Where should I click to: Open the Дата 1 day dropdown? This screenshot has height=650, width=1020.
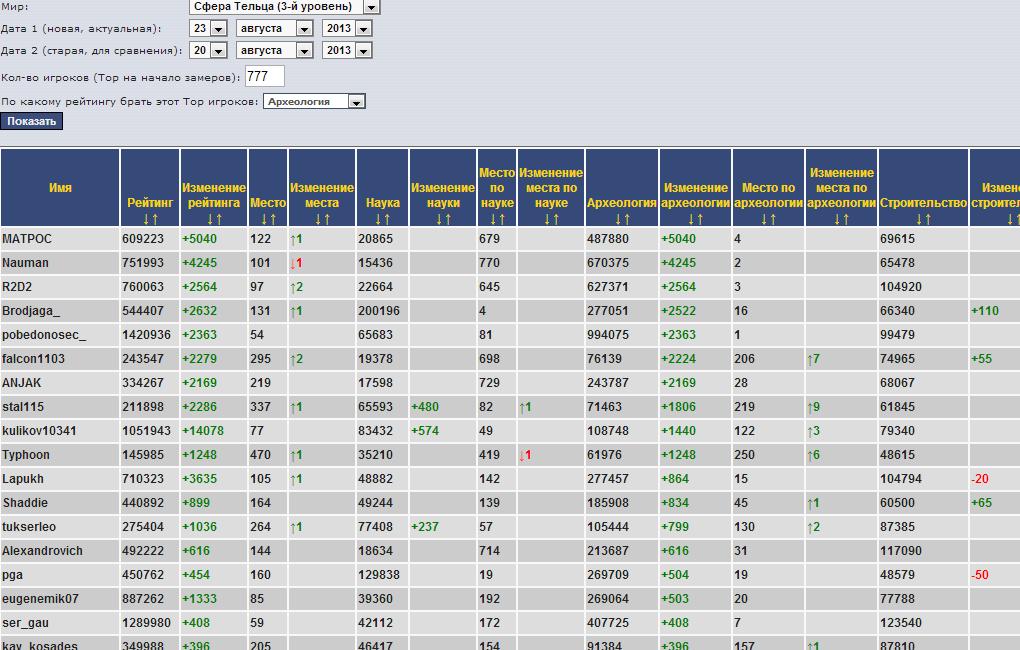(x=218, y=29)
